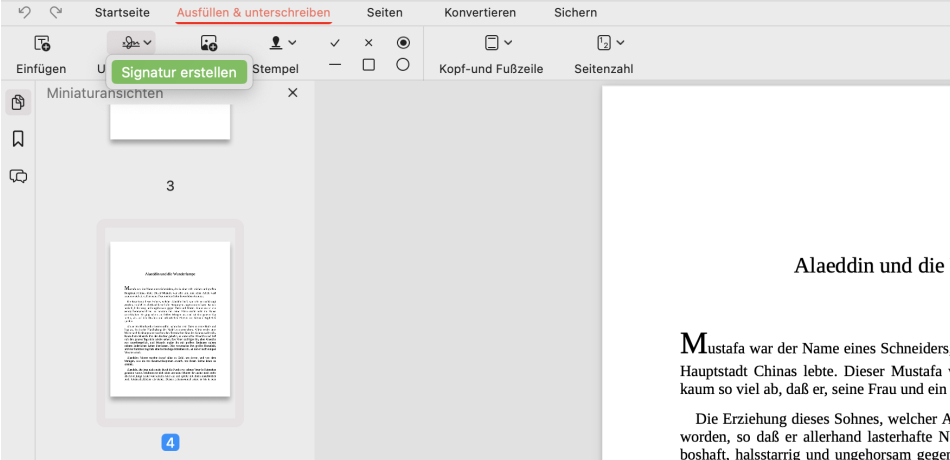Screen dimensions: 950x460
Task: Open the Seitenzahl page number dropdown
Action: point(619,43)
